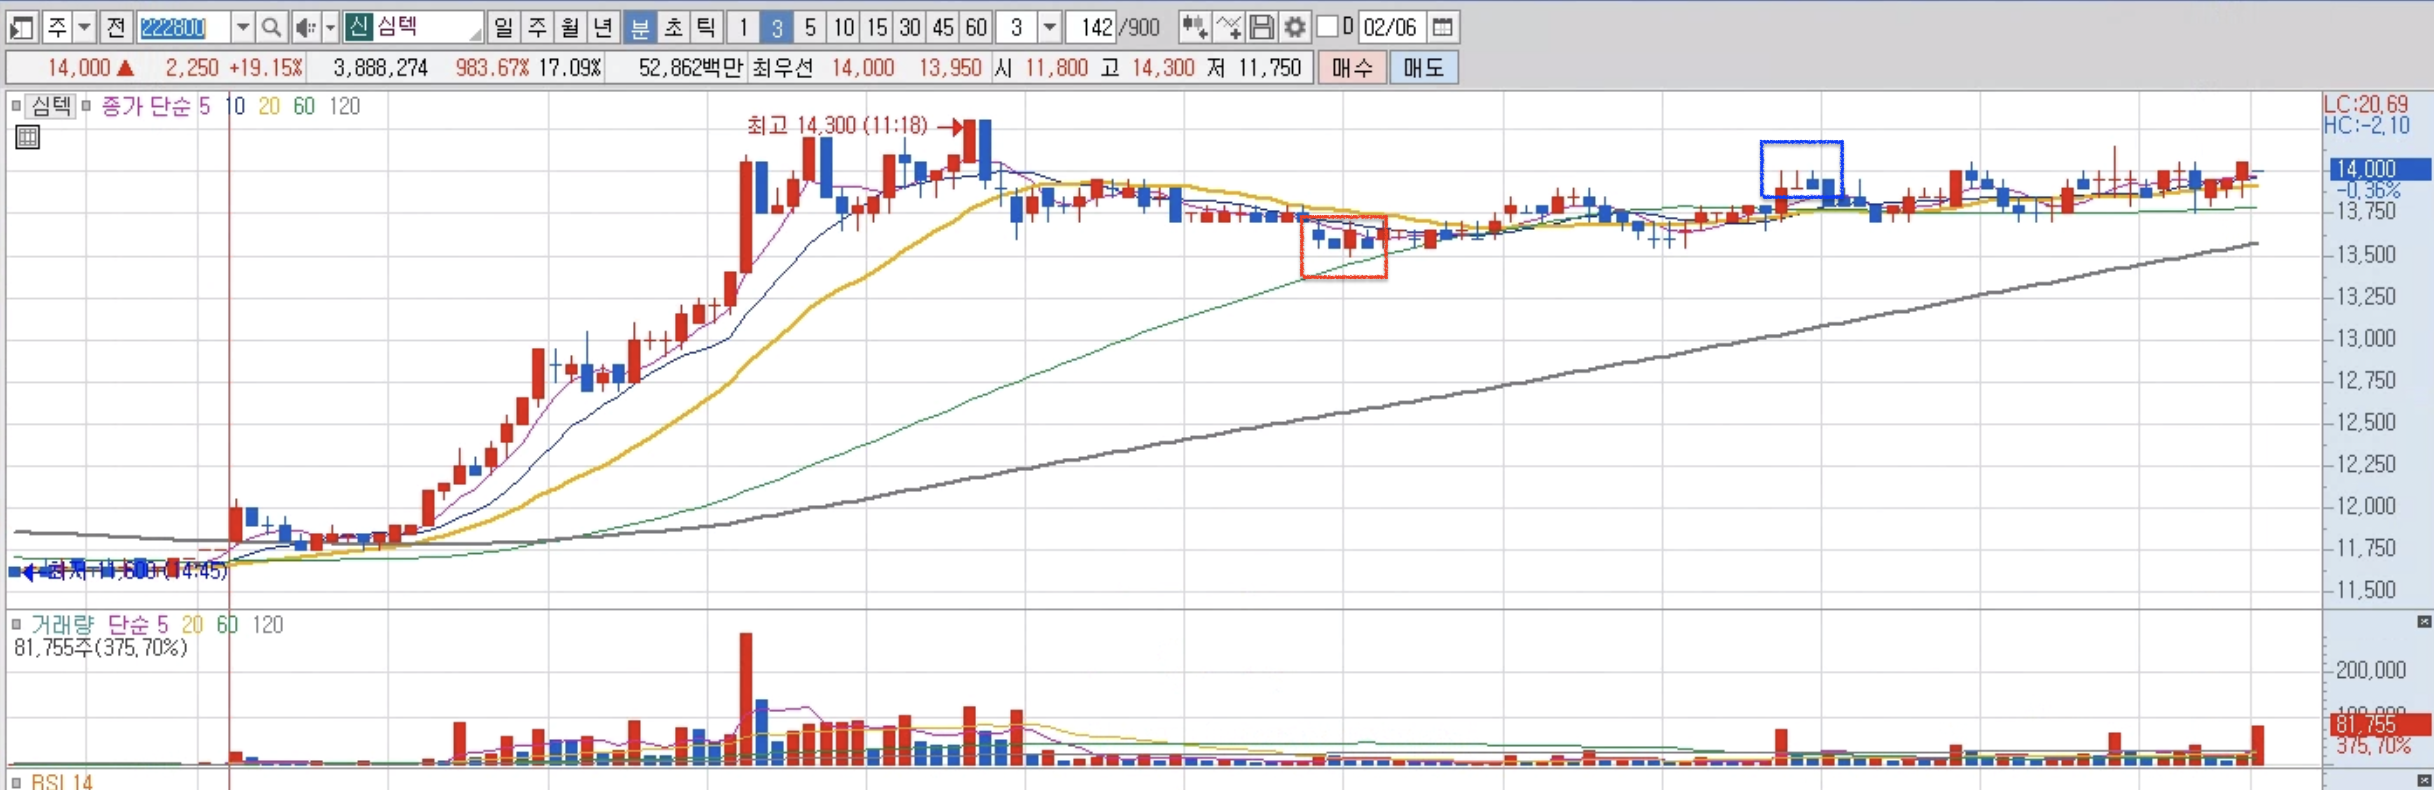Set interval to 60 minutes
The image size is (2434, 790).
pyautogui.click(x=975, y=27)
